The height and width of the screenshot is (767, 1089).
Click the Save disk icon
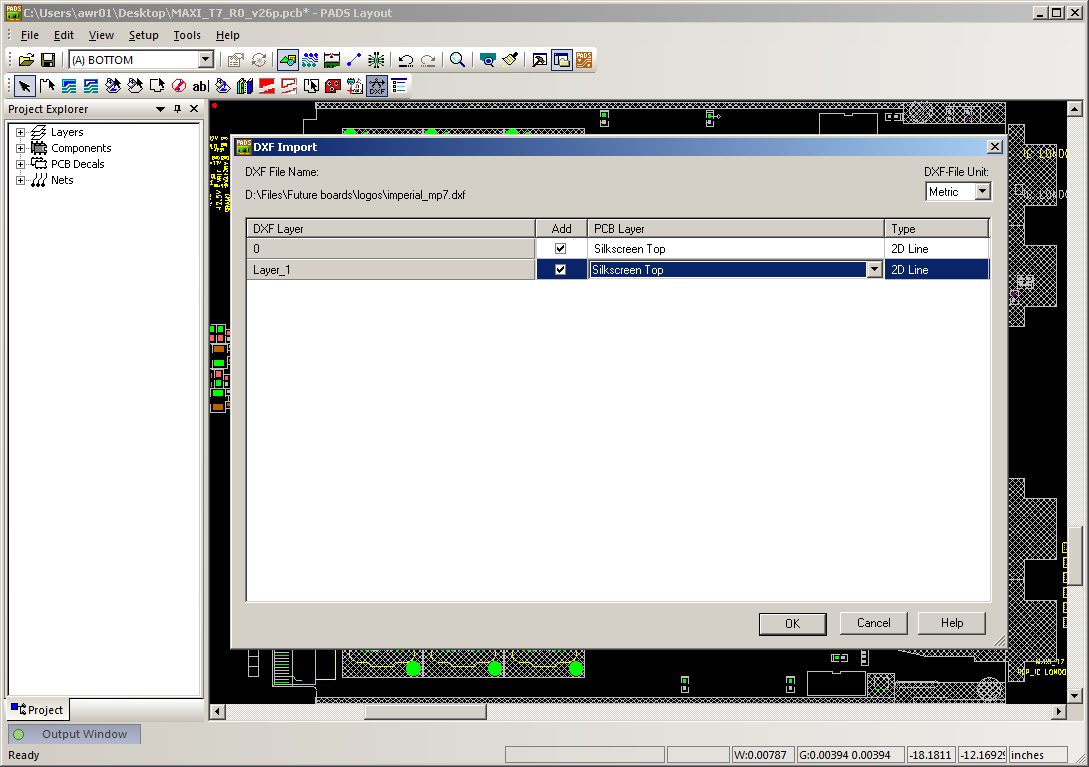[x=47, y=60]
